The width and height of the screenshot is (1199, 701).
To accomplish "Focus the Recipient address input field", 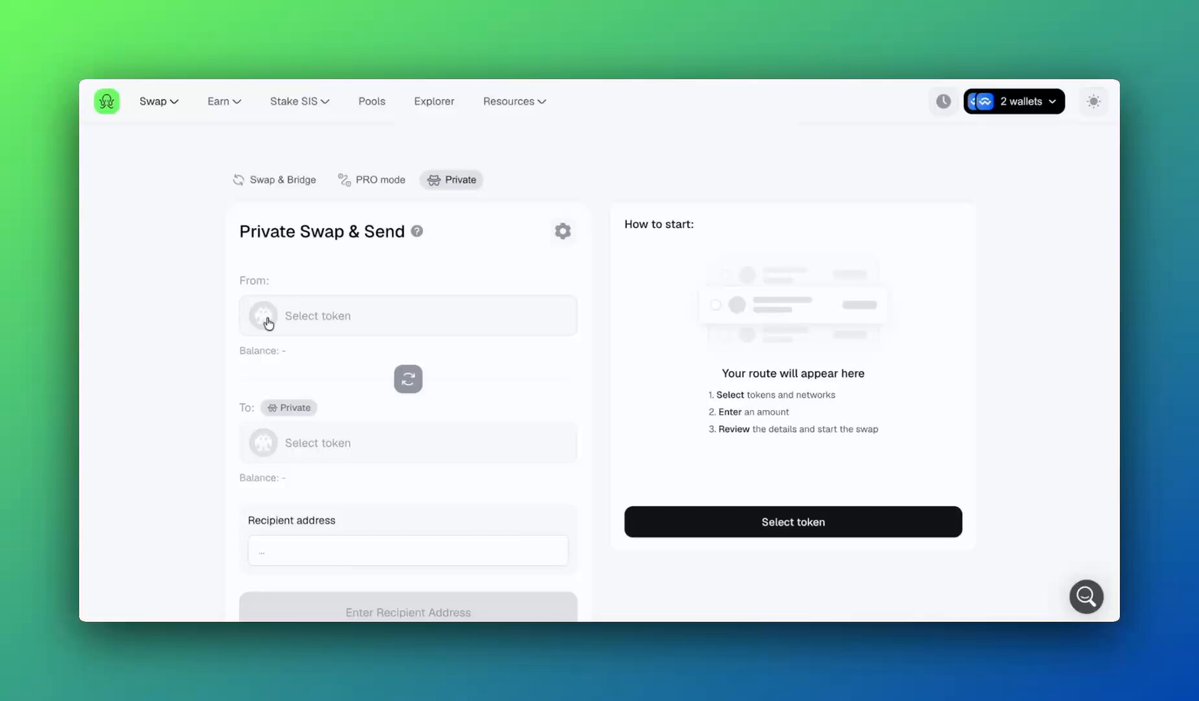I will tap(408, 550).
